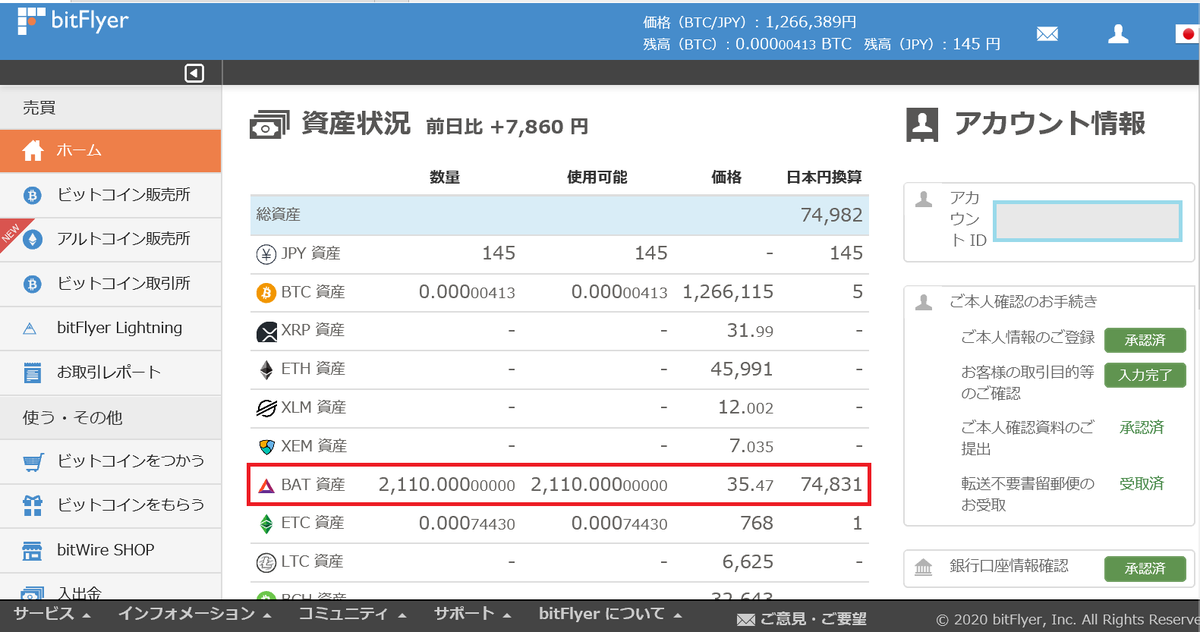The width and height of the screenshot is (1200, 632).
Task: Open ビットコイン販売所 menu item
Action: (110, 195)
